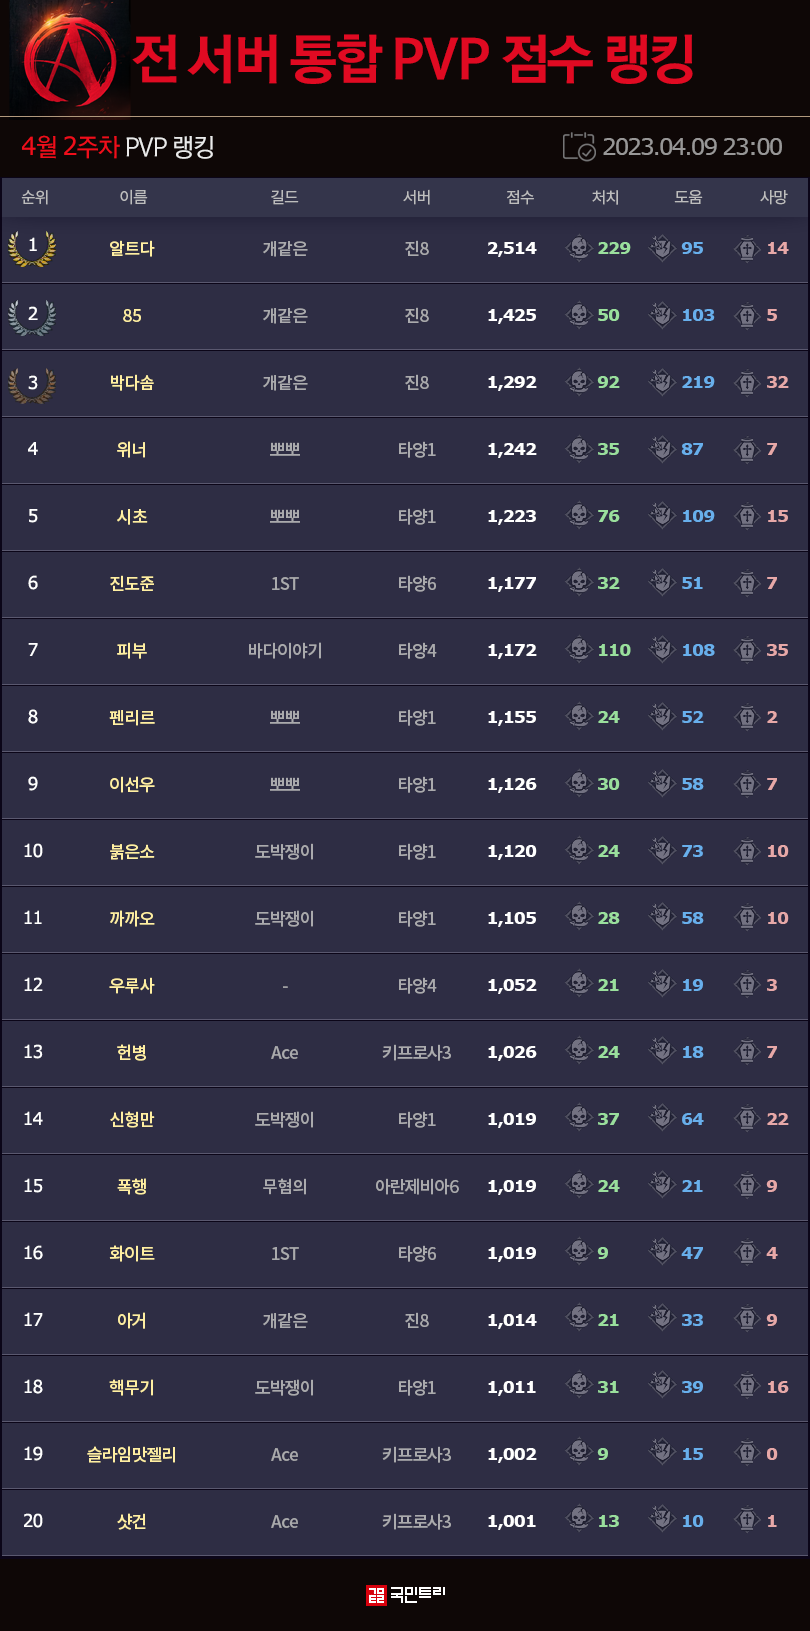
Task: Open player name 슬라임맛젤리
Action: click(x=132, y=1454)
